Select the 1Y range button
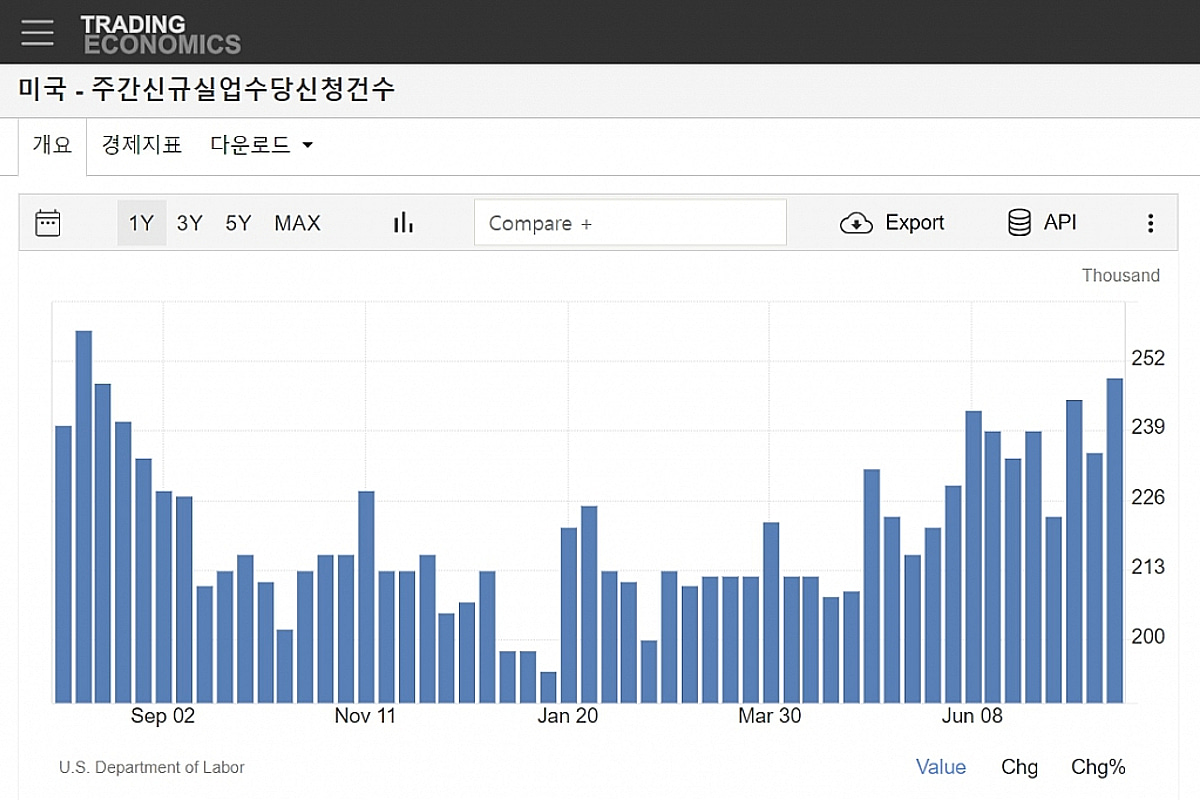Image resolution: width=1200 pixels, height=800 pixels. (142, 223)
